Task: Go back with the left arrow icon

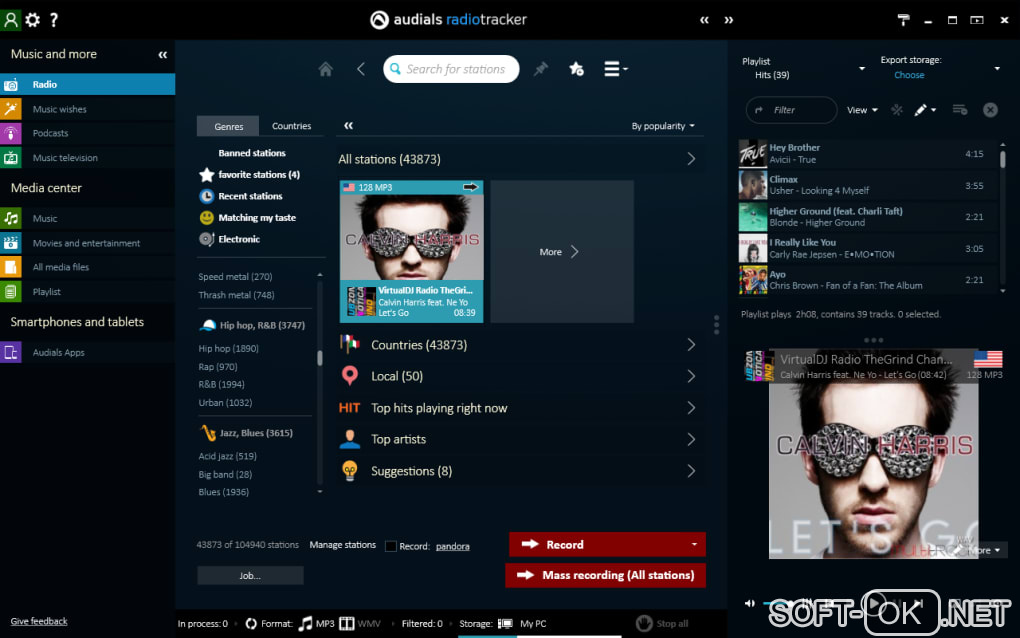Action: pyautogui.click(x=361, y=69)
